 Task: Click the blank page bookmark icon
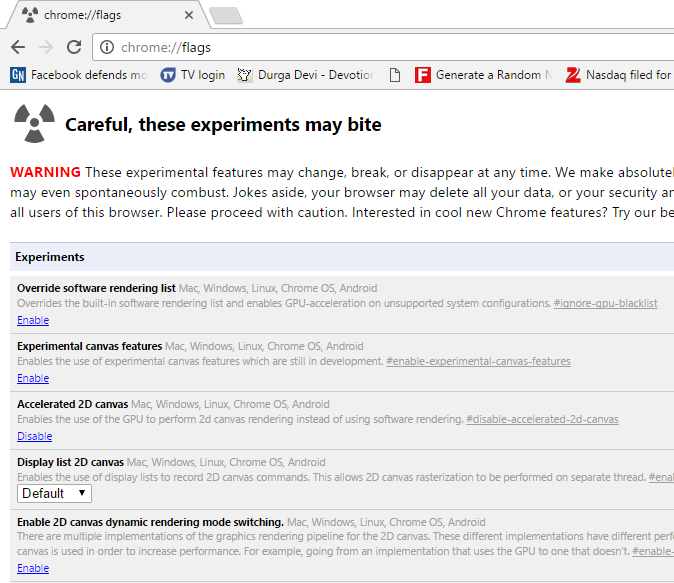(395, 75)
